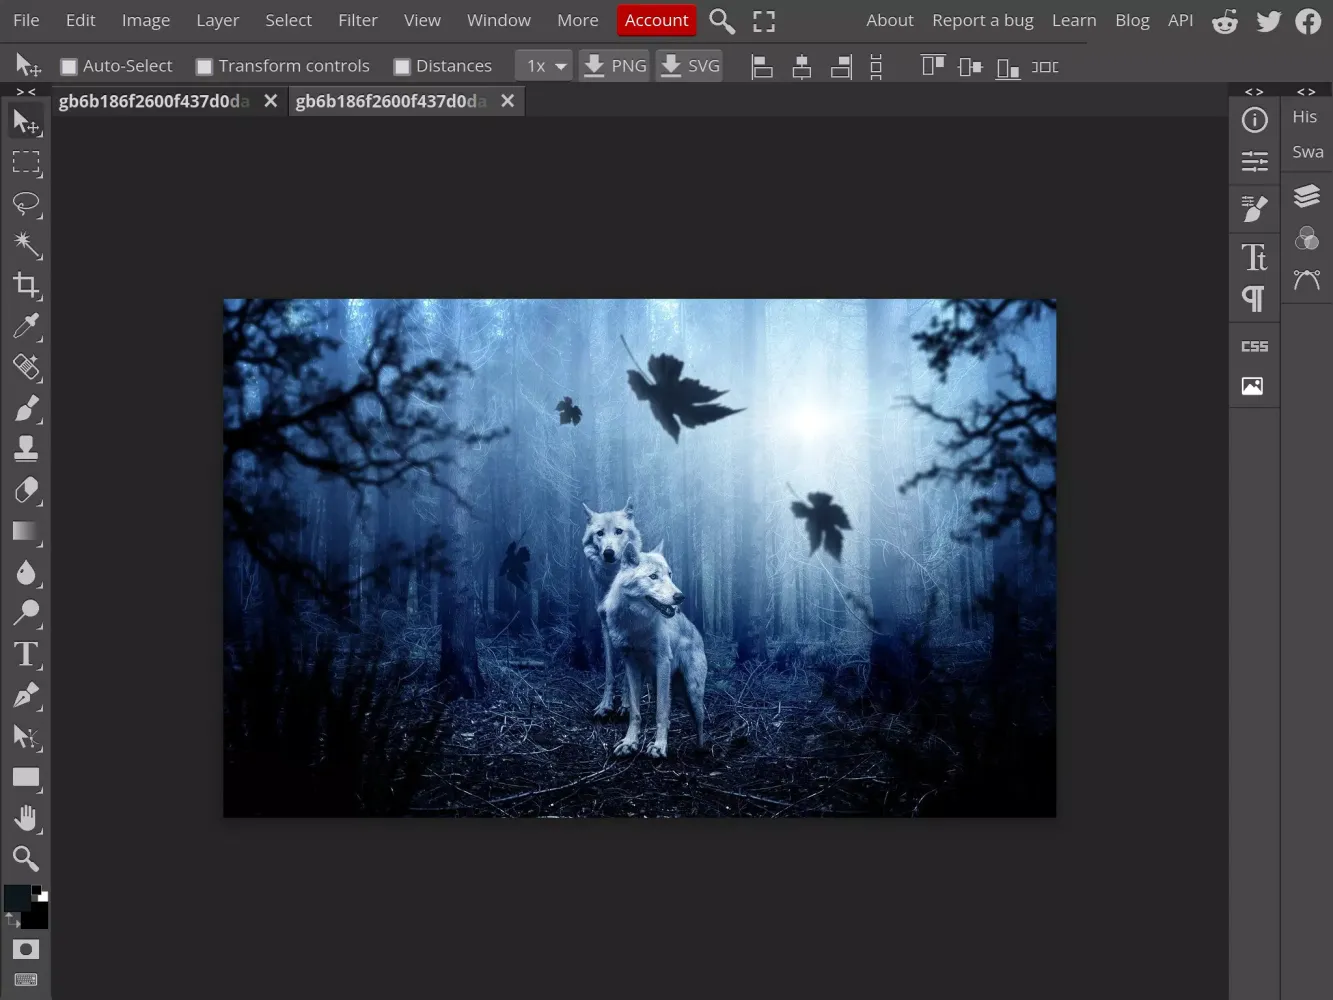
Task: Select the Move tool in the left toolbar
Action: [x=26, y=122]
